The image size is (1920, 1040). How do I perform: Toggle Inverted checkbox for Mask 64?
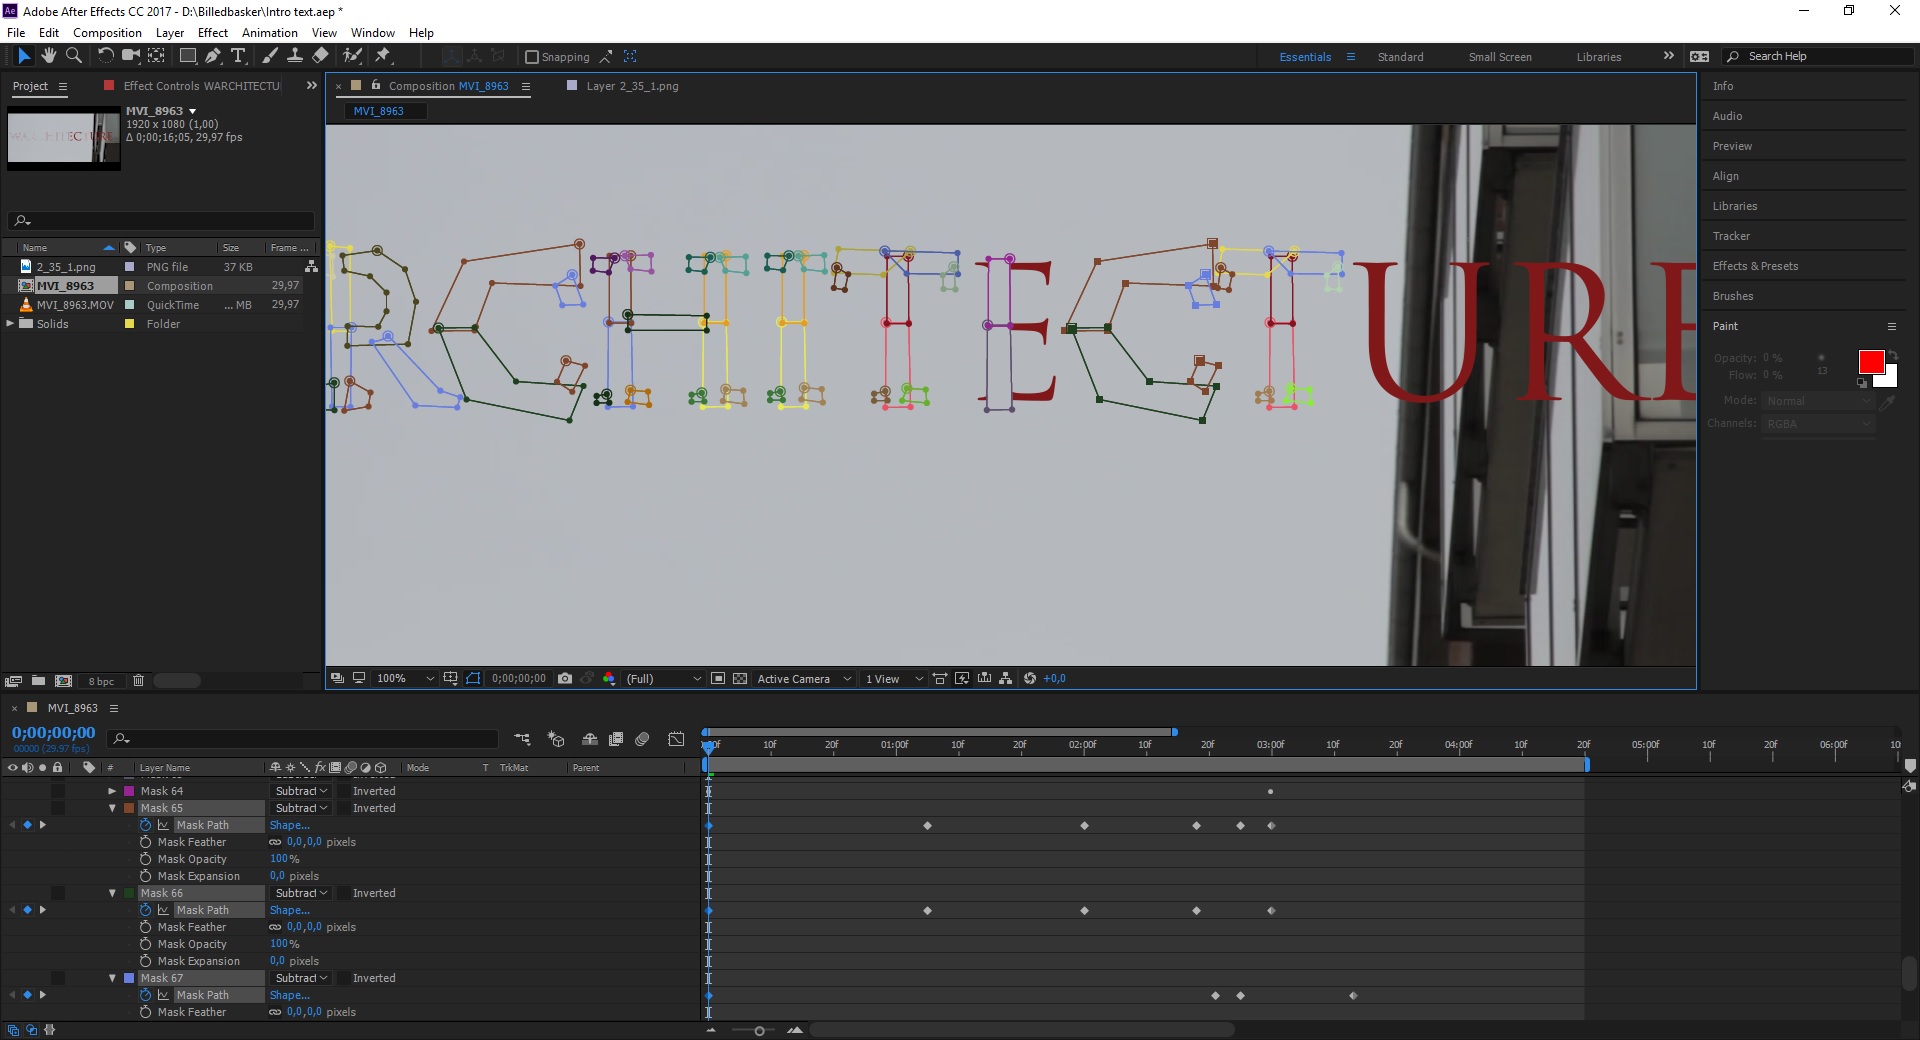click(343, 791)
